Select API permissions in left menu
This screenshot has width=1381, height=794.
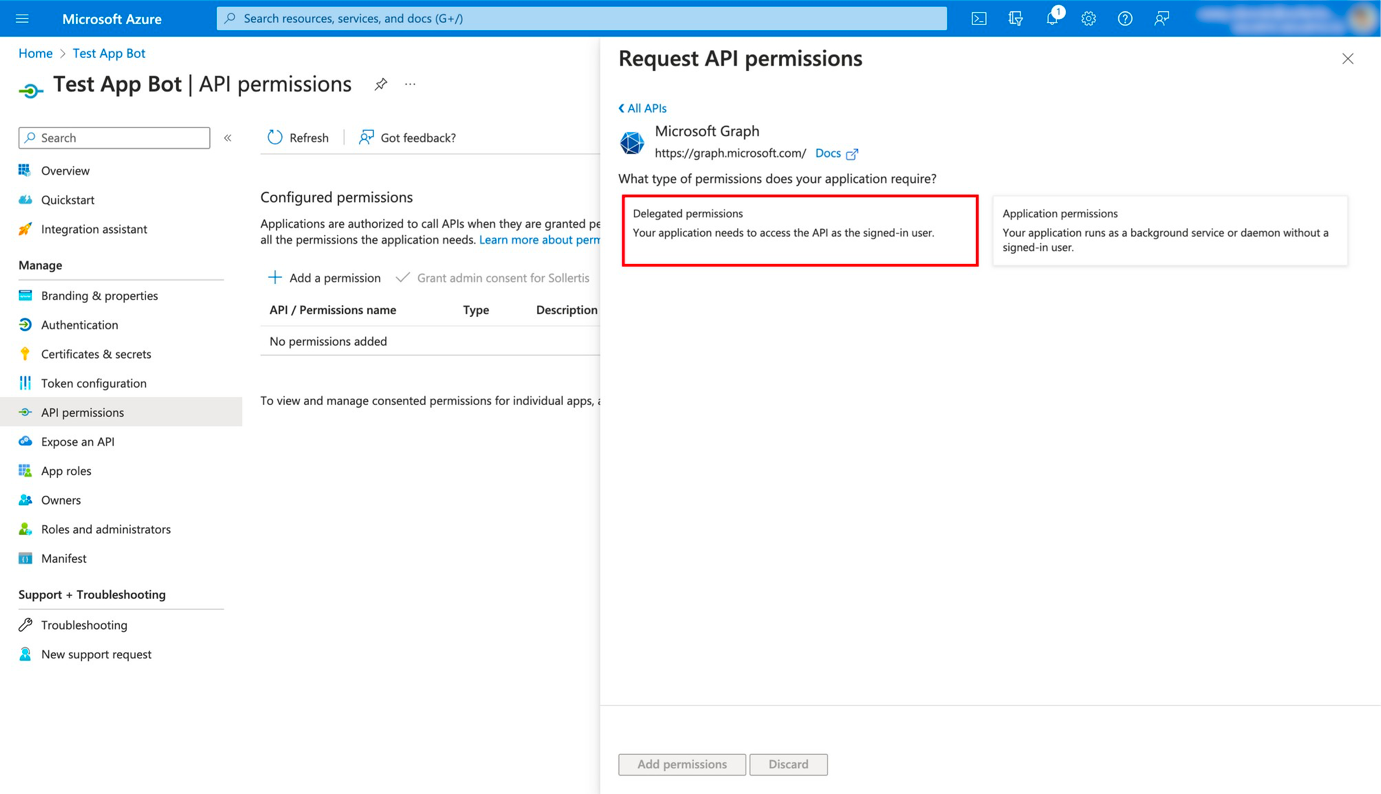pos(121,412)
